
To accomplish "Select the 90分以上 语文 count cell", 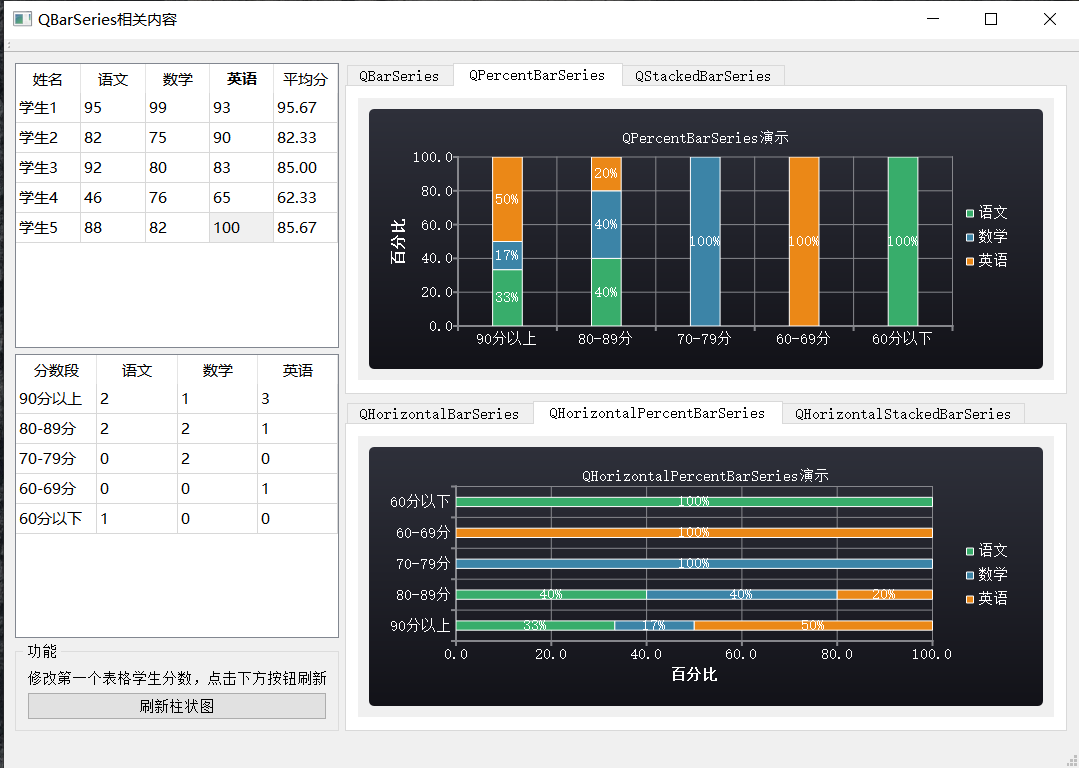I will pyautogui.click(x=135, y=398).
